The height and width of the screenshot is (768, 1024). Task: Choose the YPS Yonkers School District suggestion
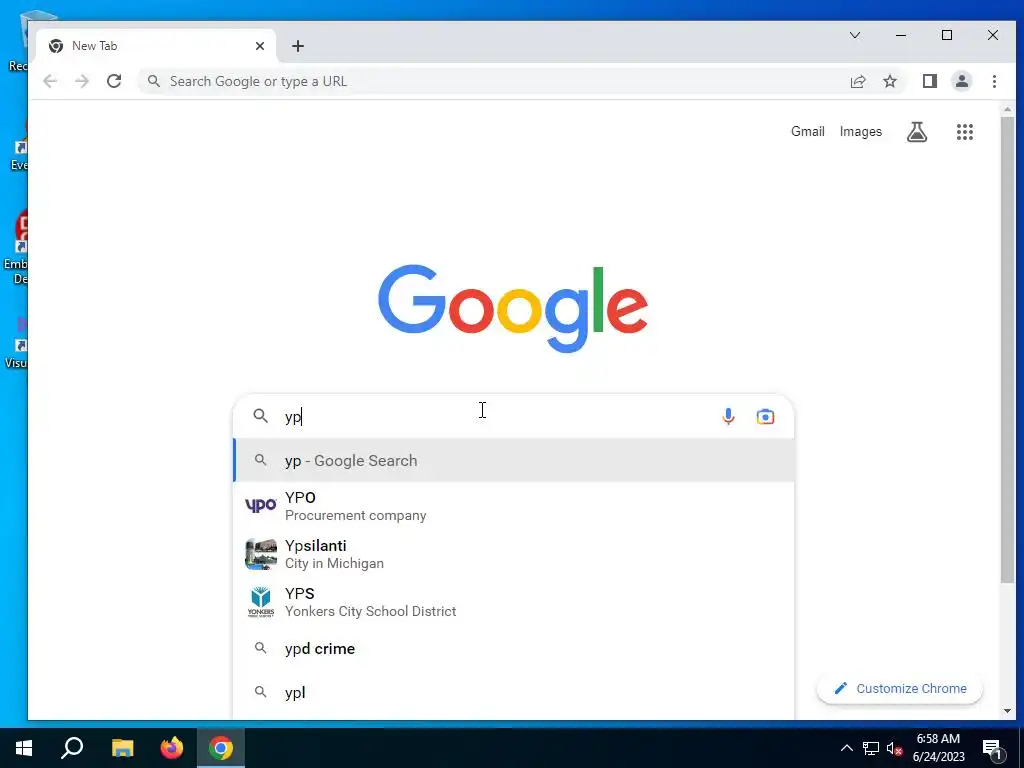point(514,602)
